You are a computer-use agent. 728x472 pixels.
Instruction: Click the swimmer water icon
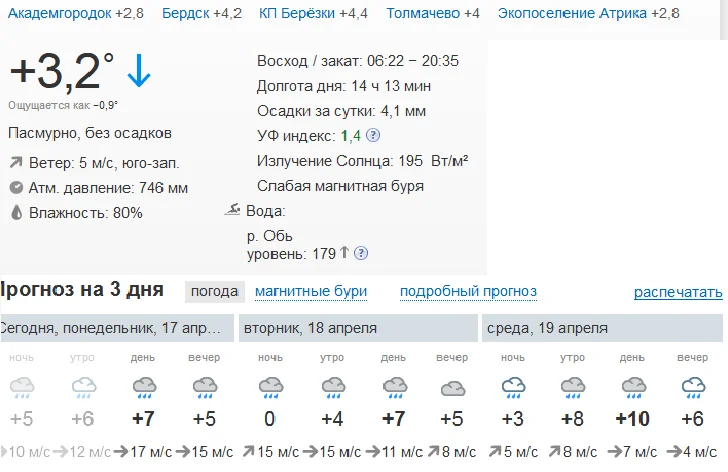pos(233,210)
